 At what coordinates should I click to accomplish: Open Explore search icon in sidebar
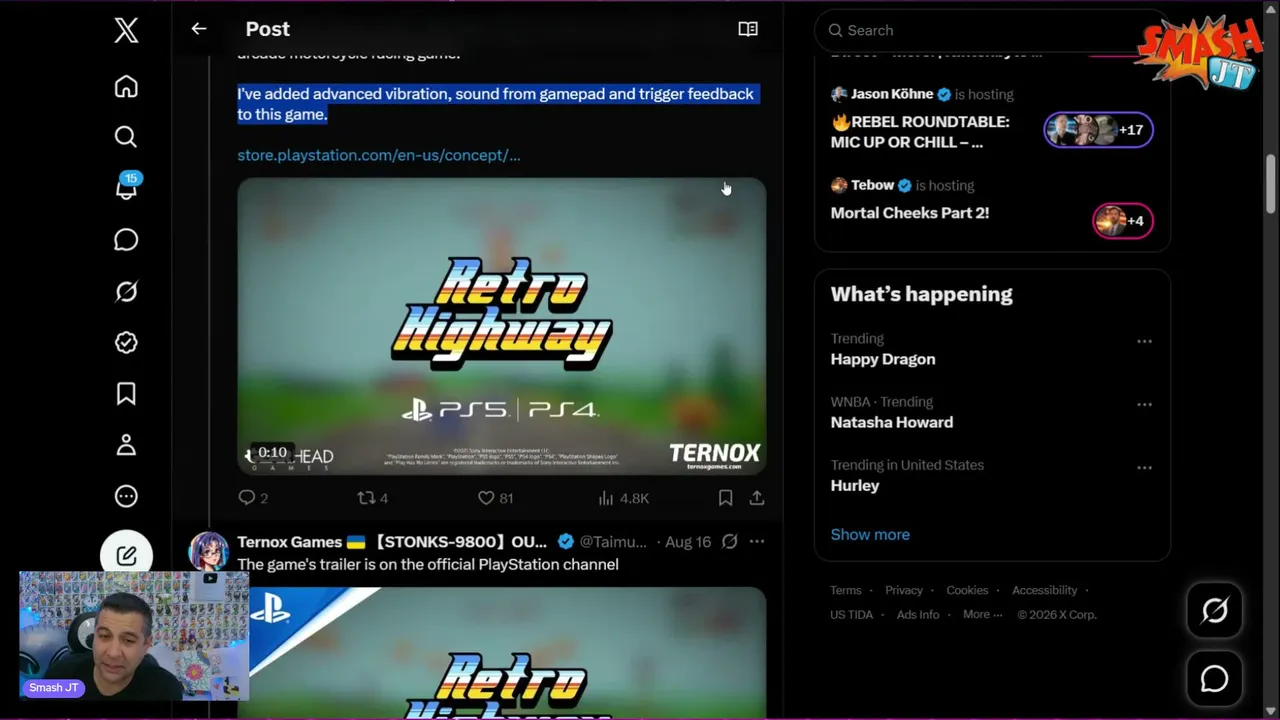click(126, 136)
